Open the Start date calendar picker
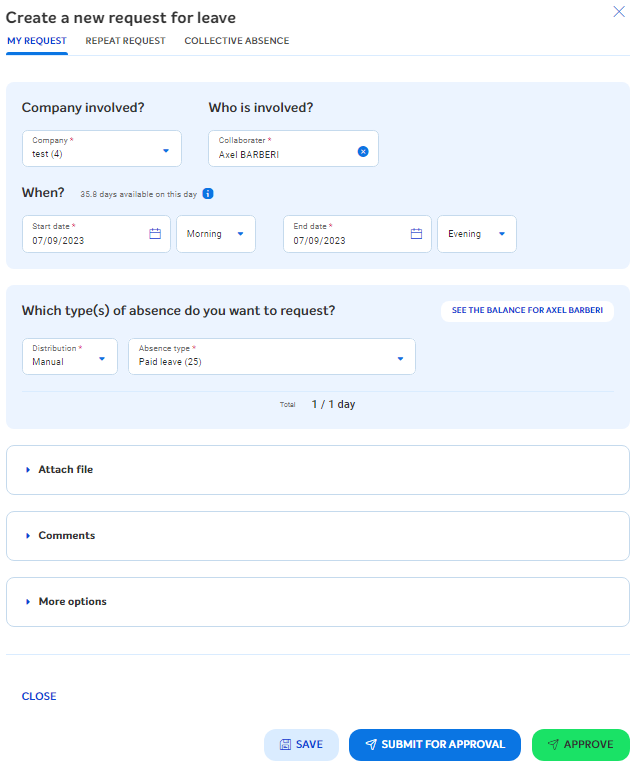 click(x=155, y=234)
